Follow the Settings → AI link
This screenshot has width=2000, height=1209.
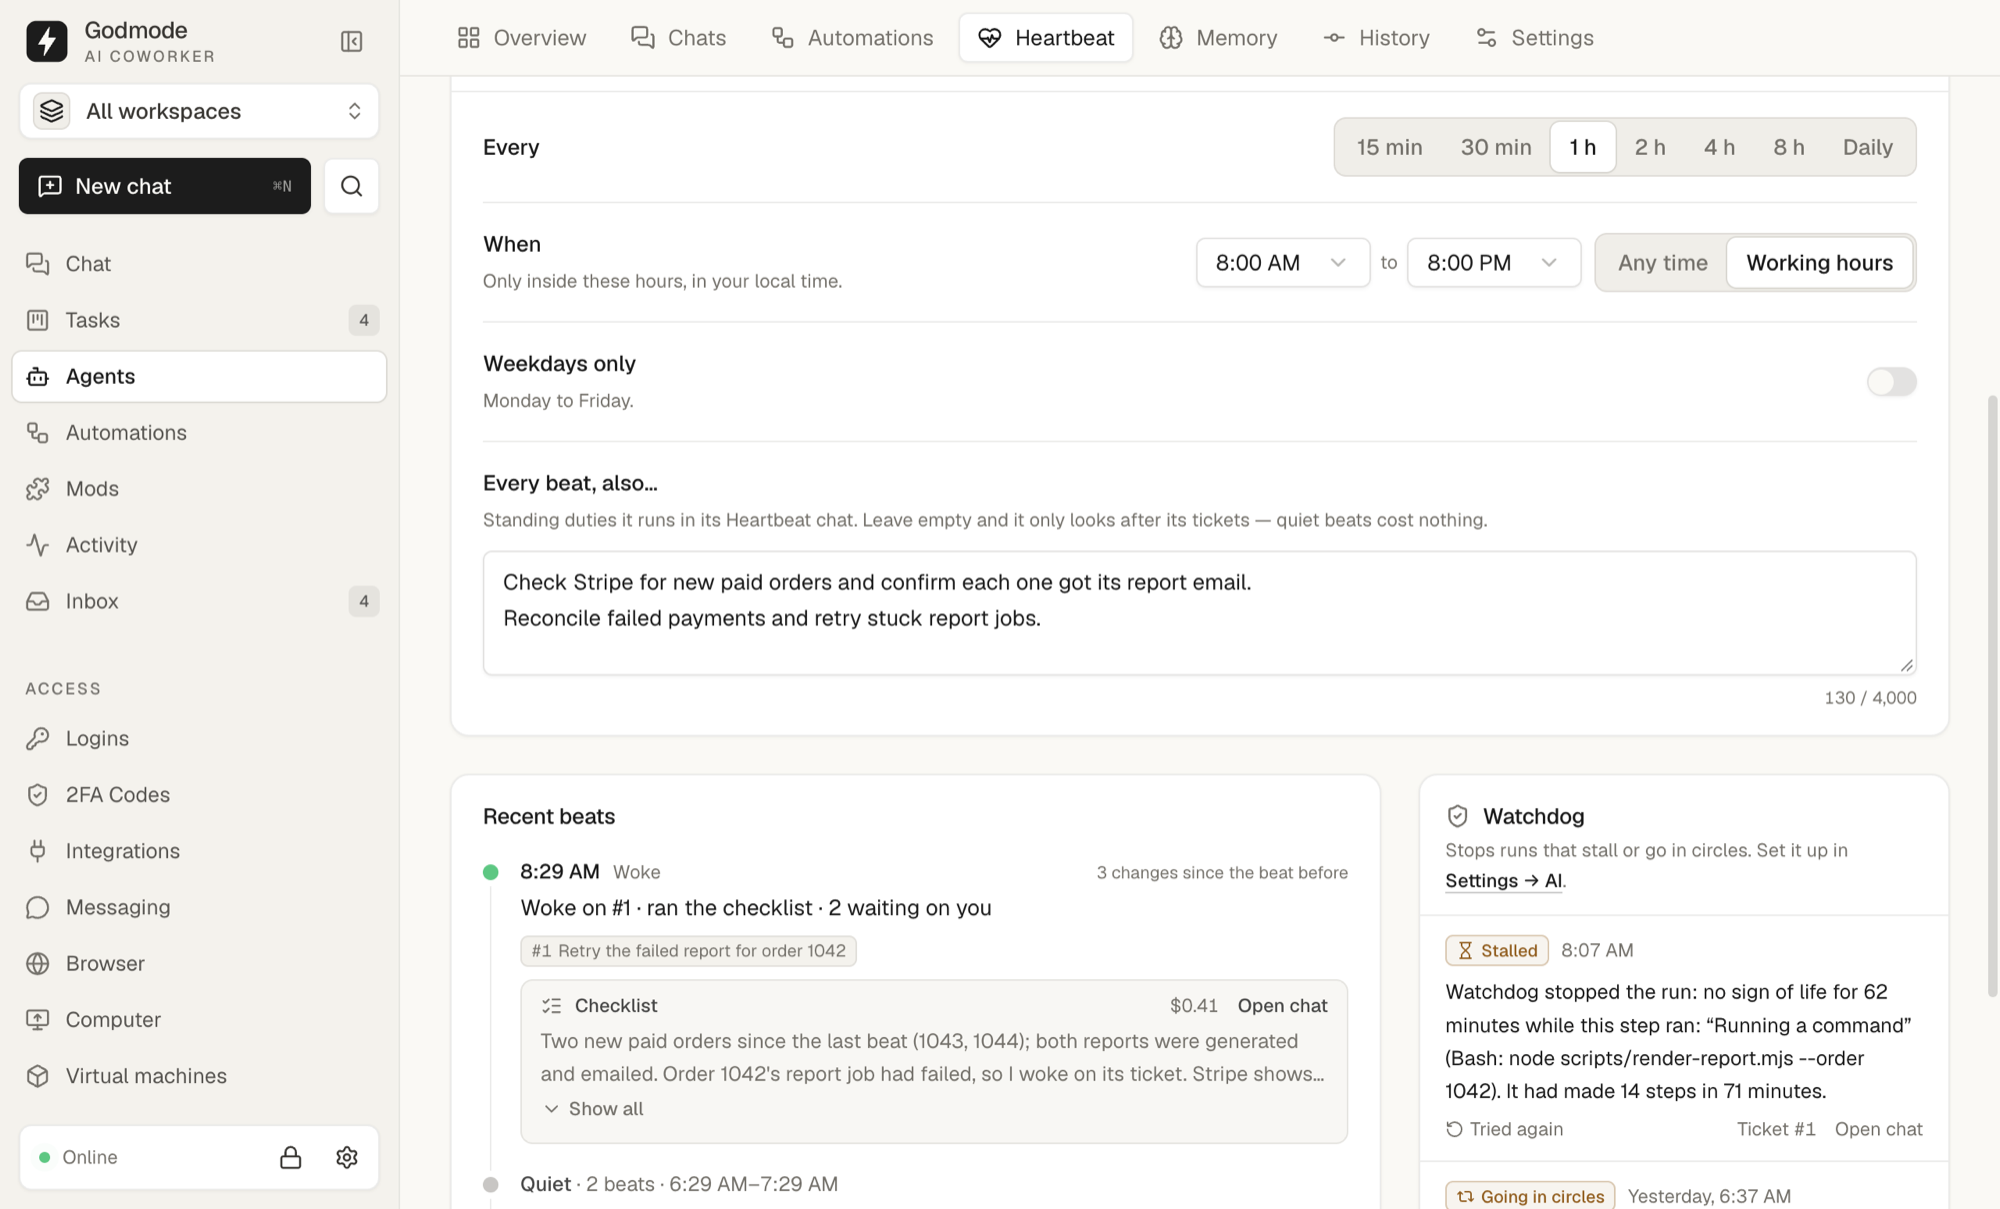[1504, 881]
